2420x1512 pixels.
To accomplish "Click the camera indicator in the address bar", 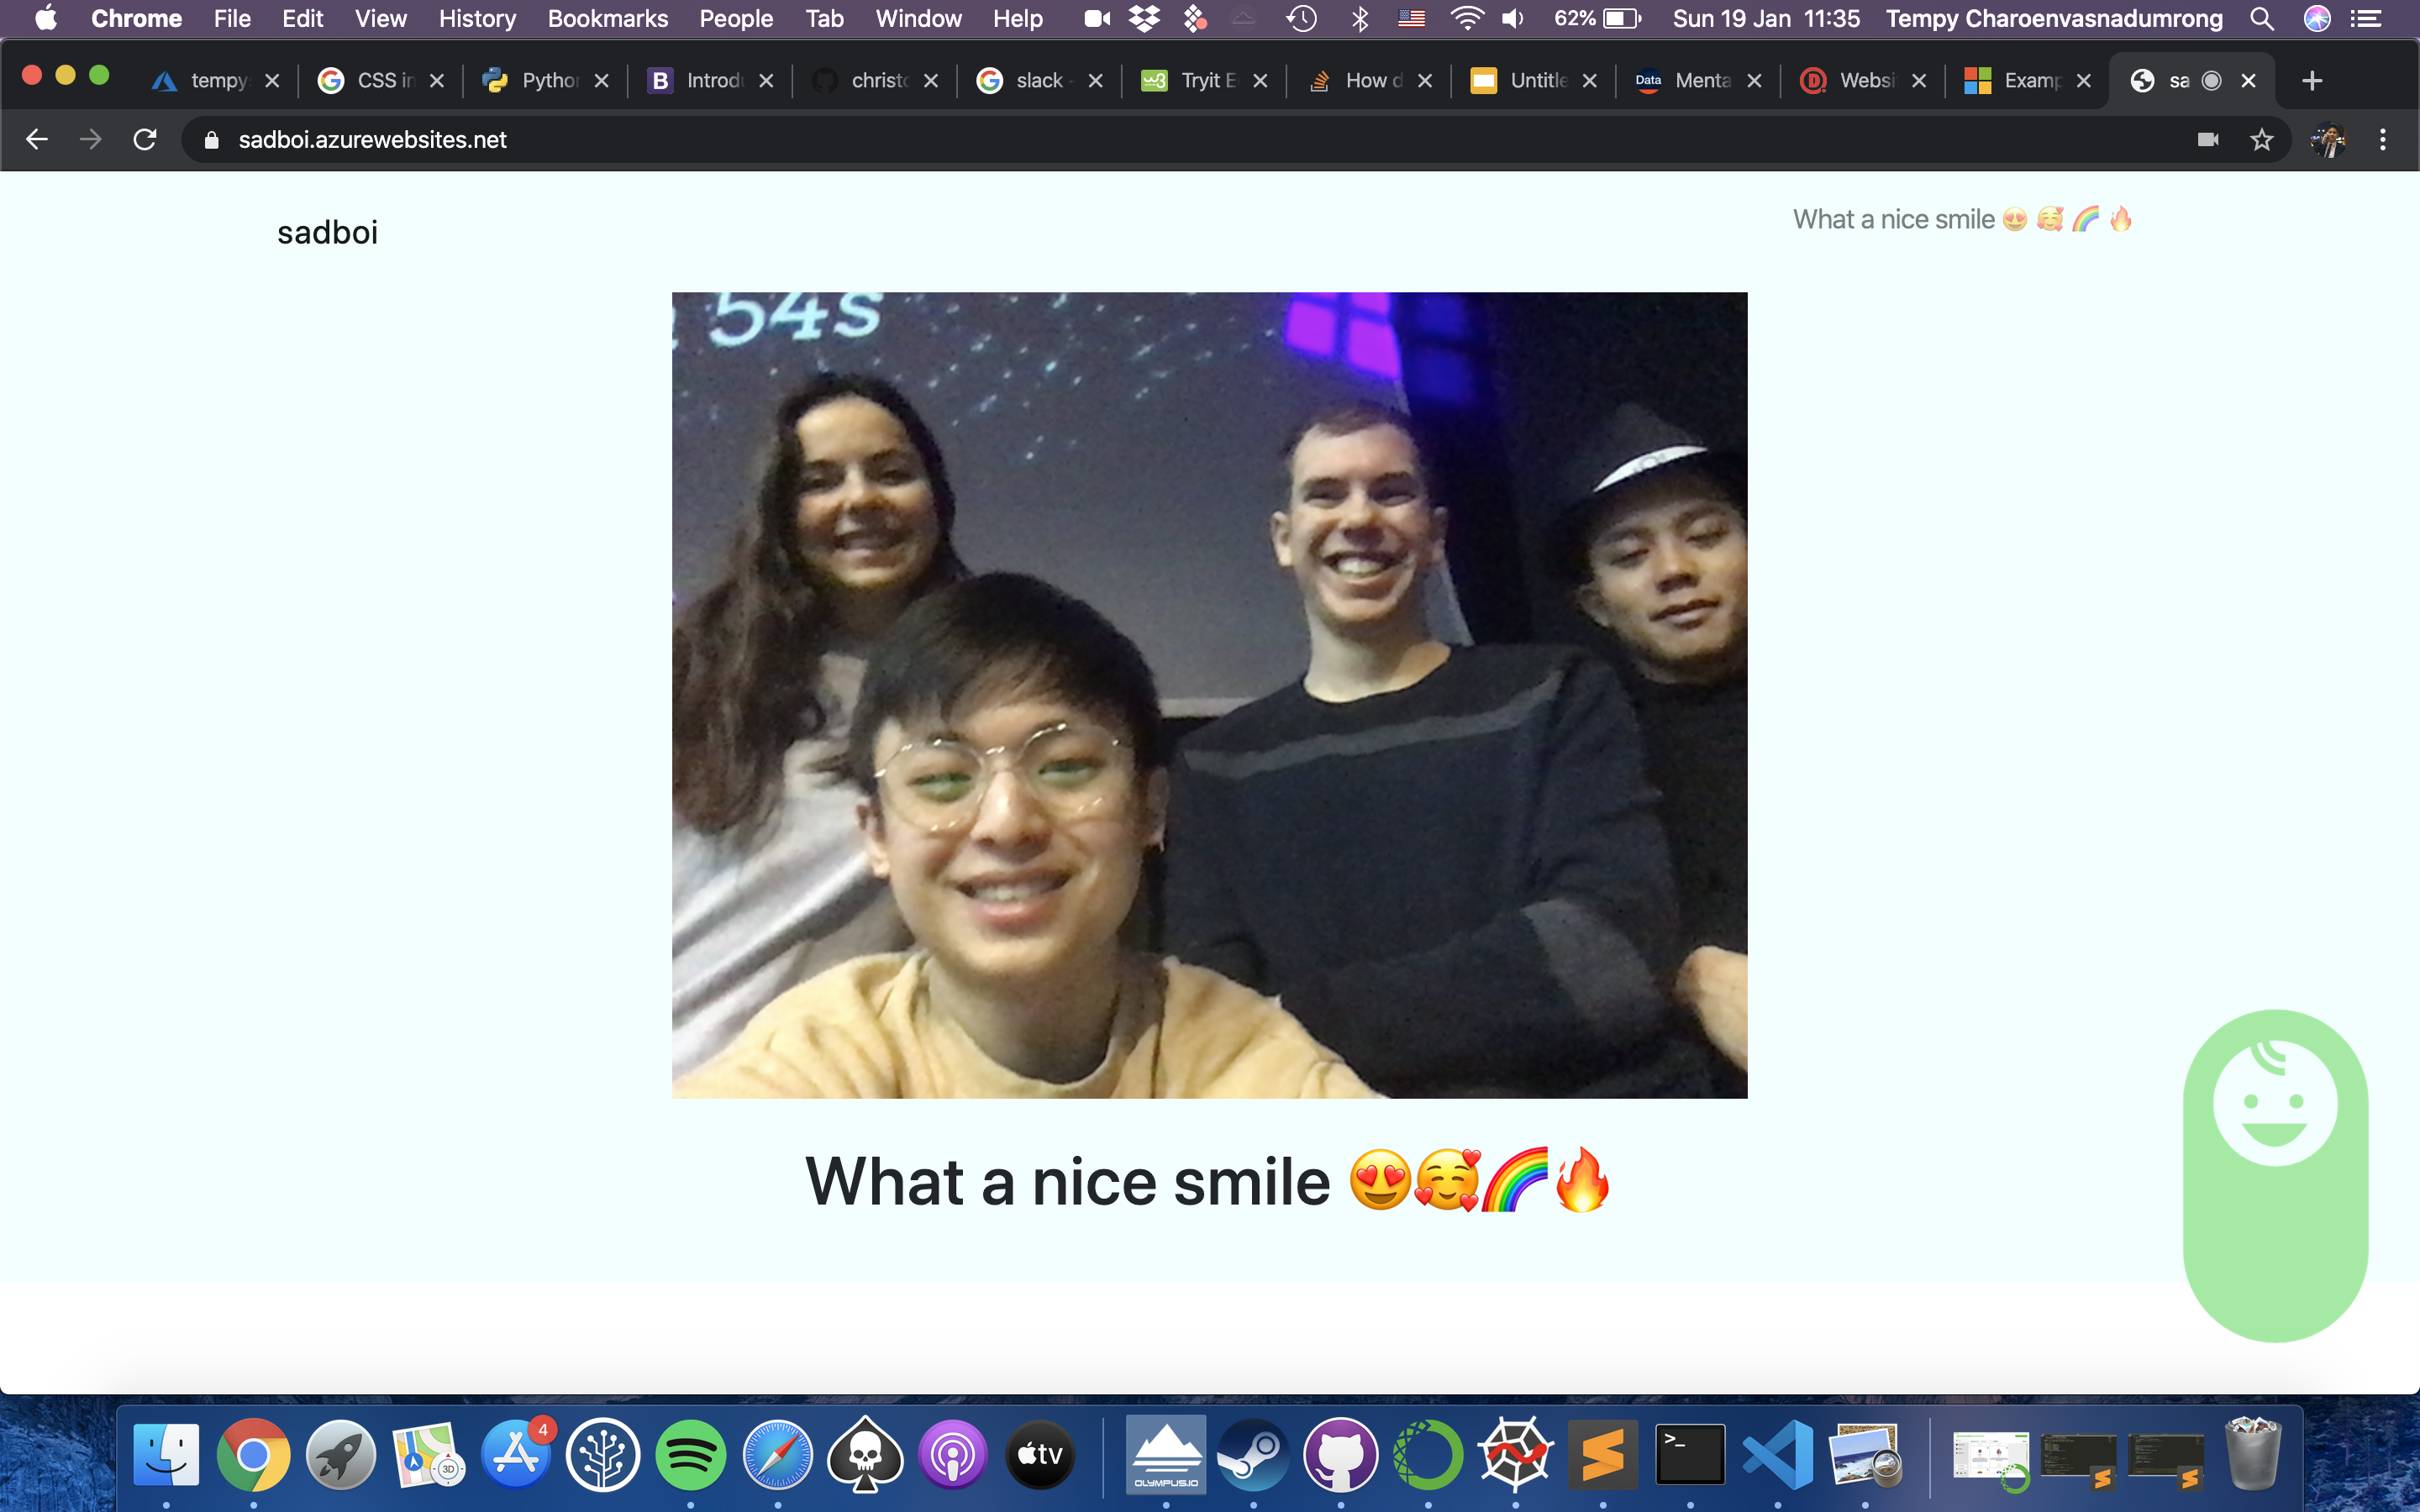I will pos(2208,140).
